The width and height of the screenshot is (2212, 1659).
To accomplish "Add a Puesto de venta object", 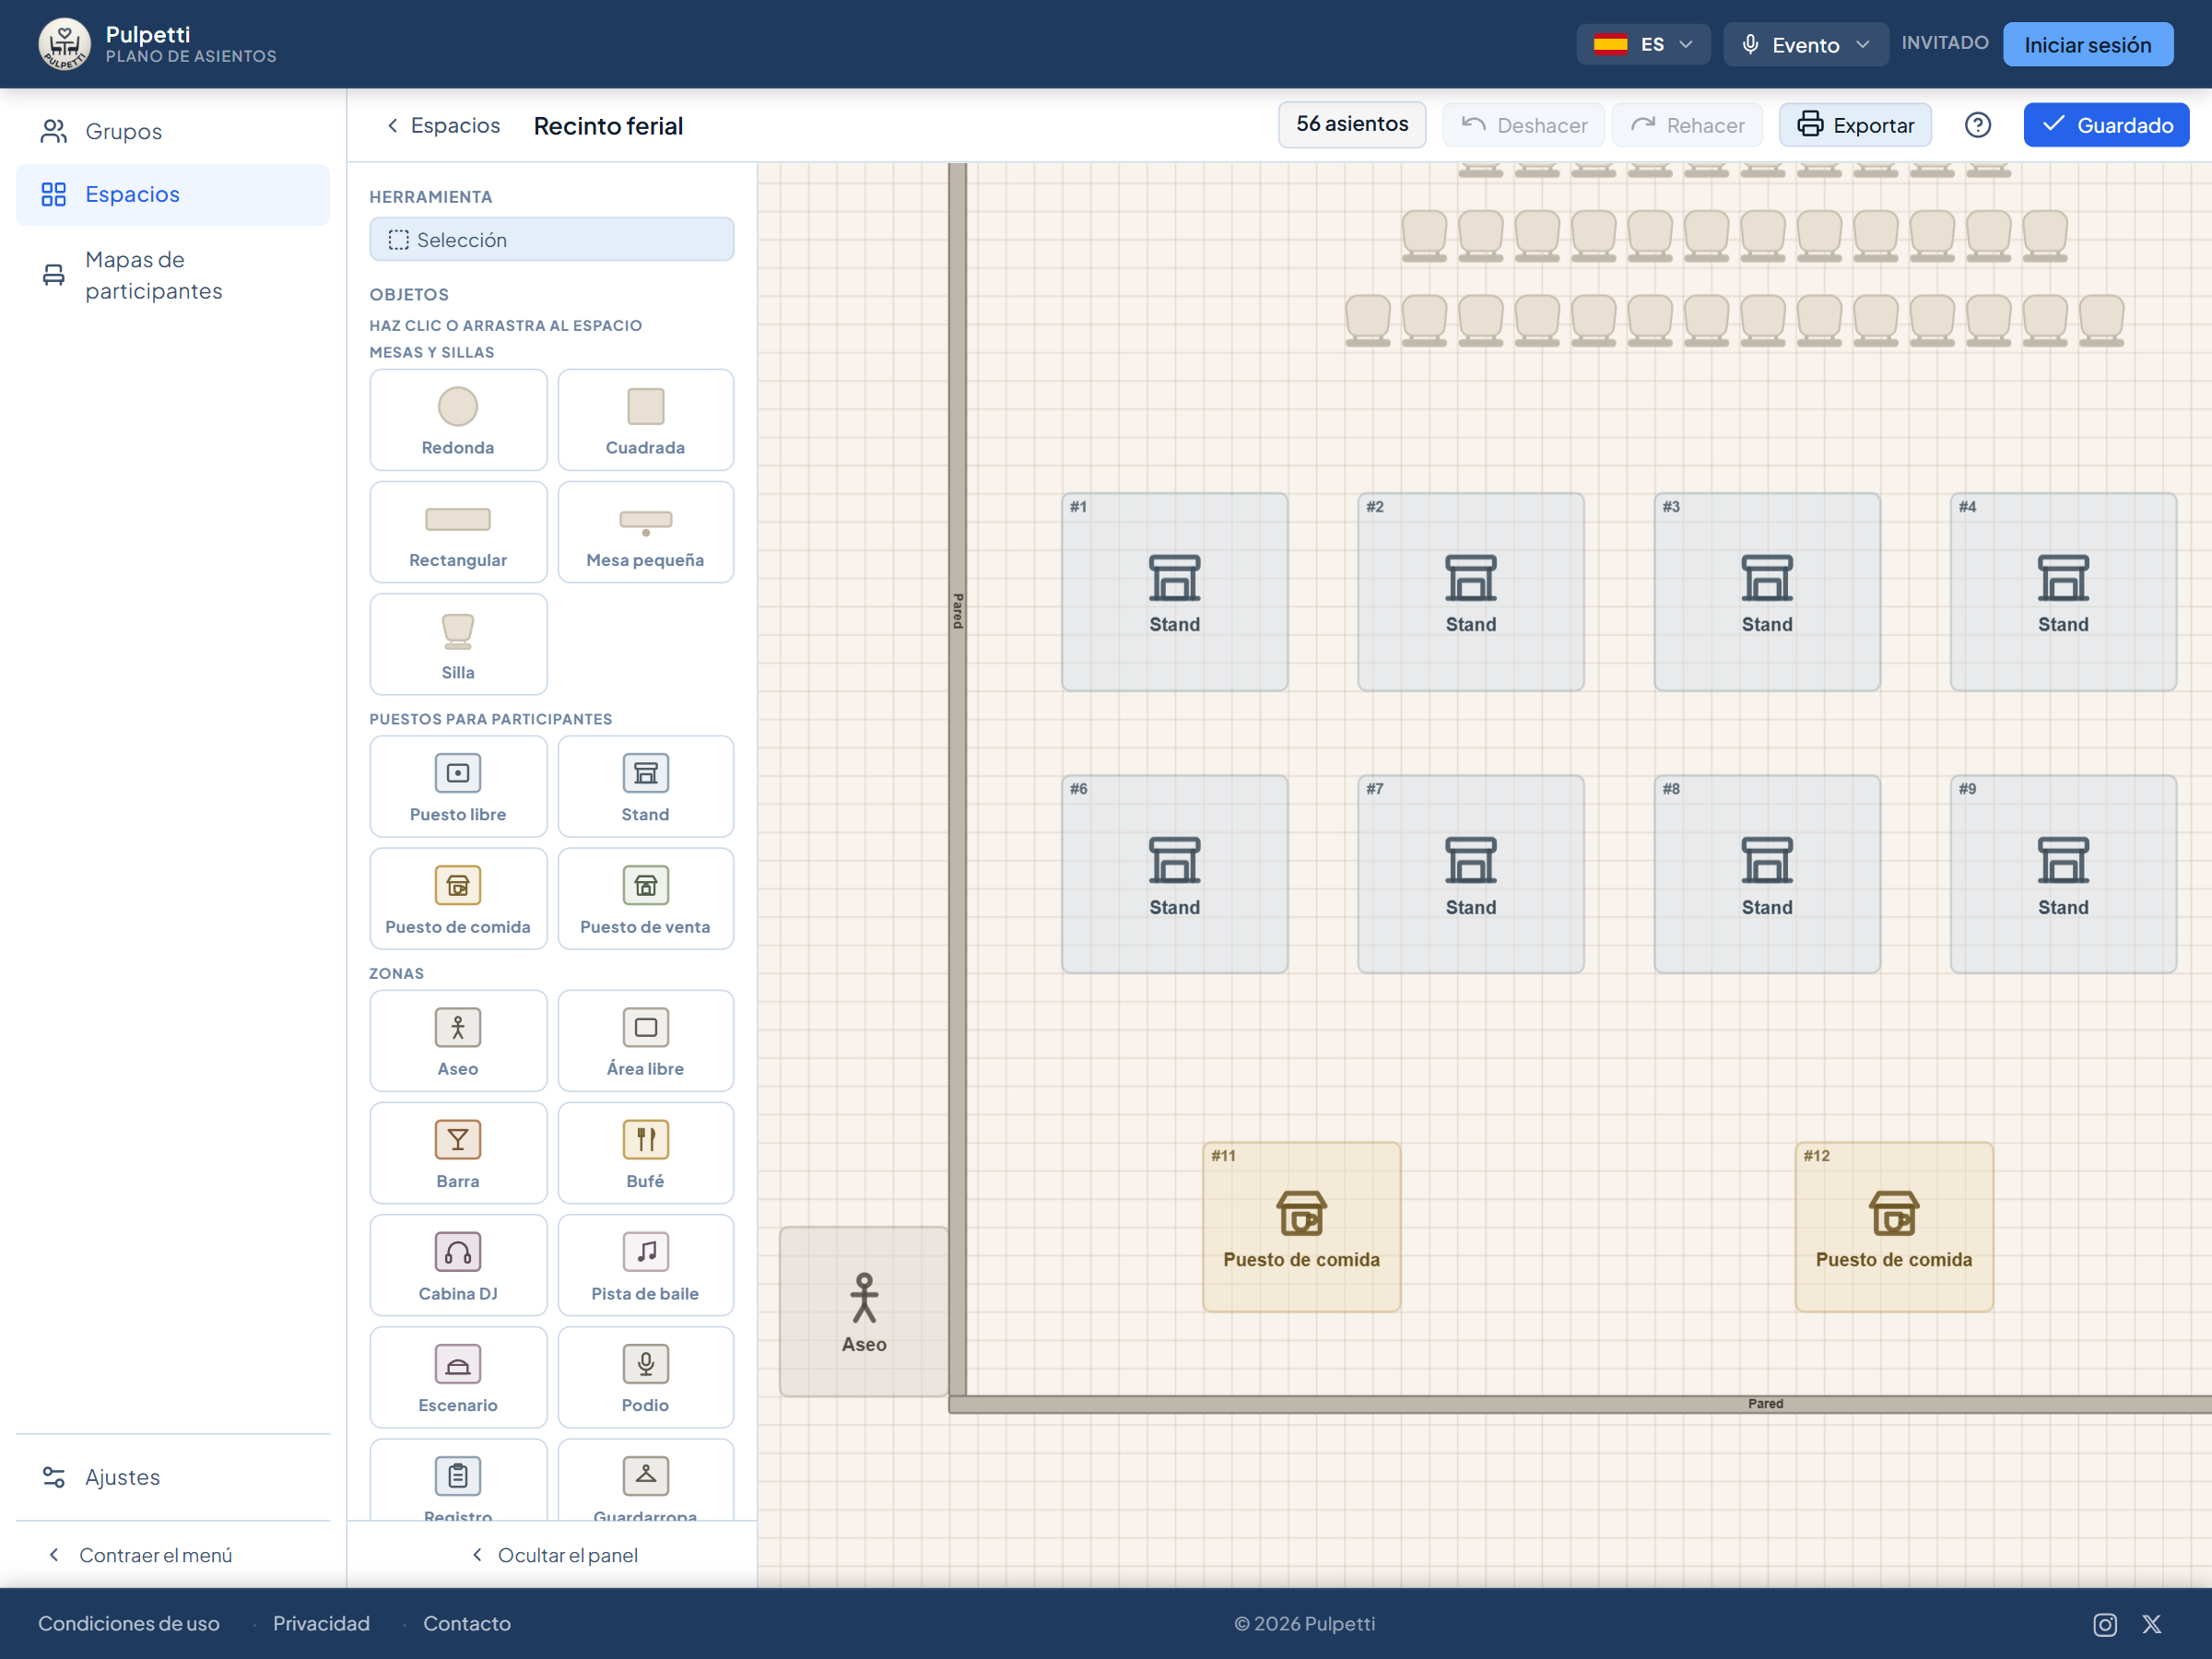I will tap(645, 898).
